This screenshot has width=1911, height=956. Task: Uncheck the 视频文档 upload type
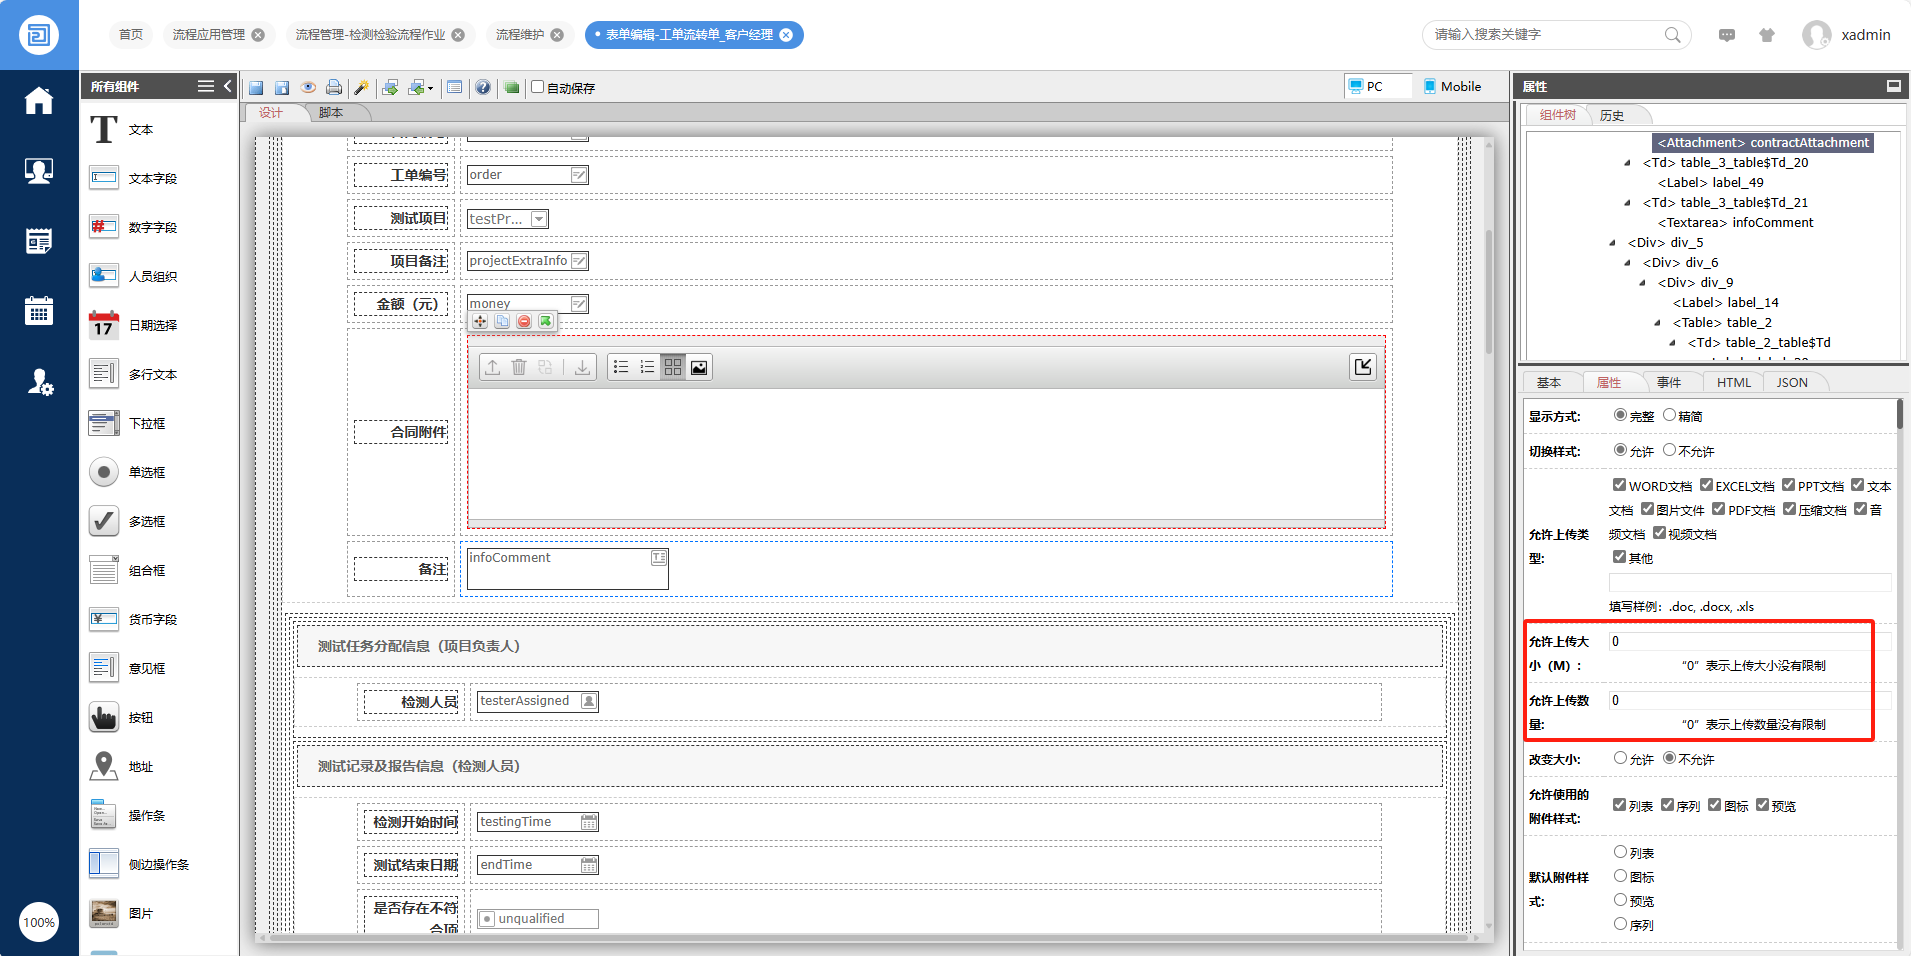(1659, 533)
